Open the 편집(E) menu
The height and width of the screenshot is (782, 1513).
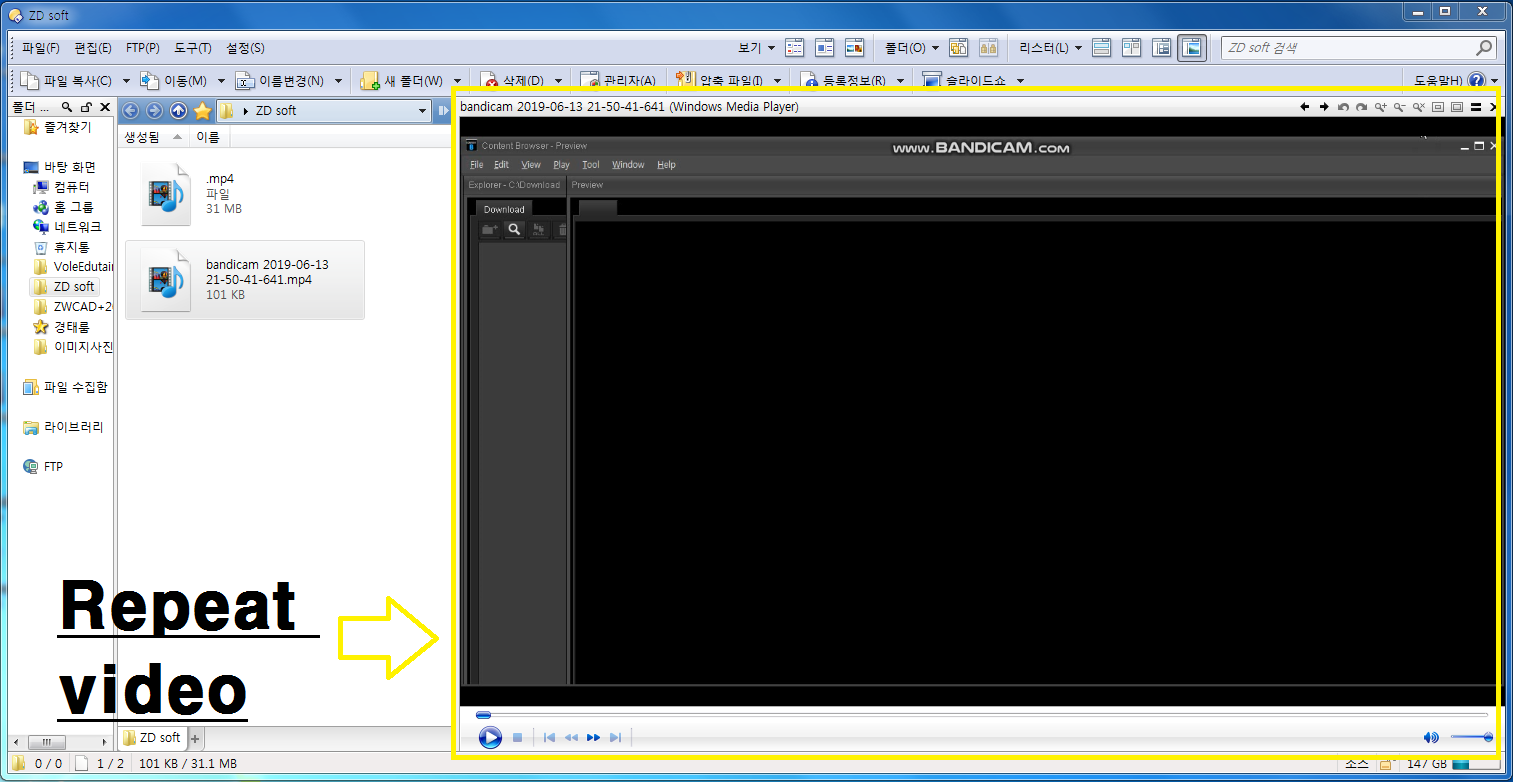pyautogui.click(x=93, y=48)
